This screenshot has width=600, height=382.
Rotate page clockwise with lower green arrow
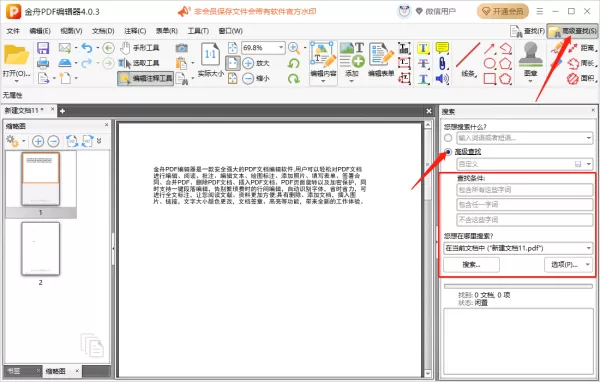(x=293, y=78)
